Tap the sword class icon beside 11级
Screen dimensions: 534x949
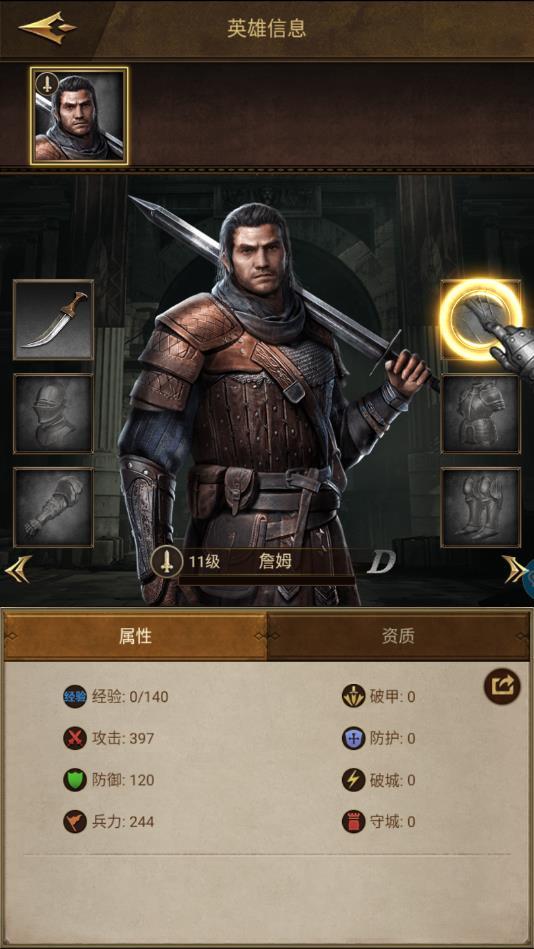(x=166, y=562)
